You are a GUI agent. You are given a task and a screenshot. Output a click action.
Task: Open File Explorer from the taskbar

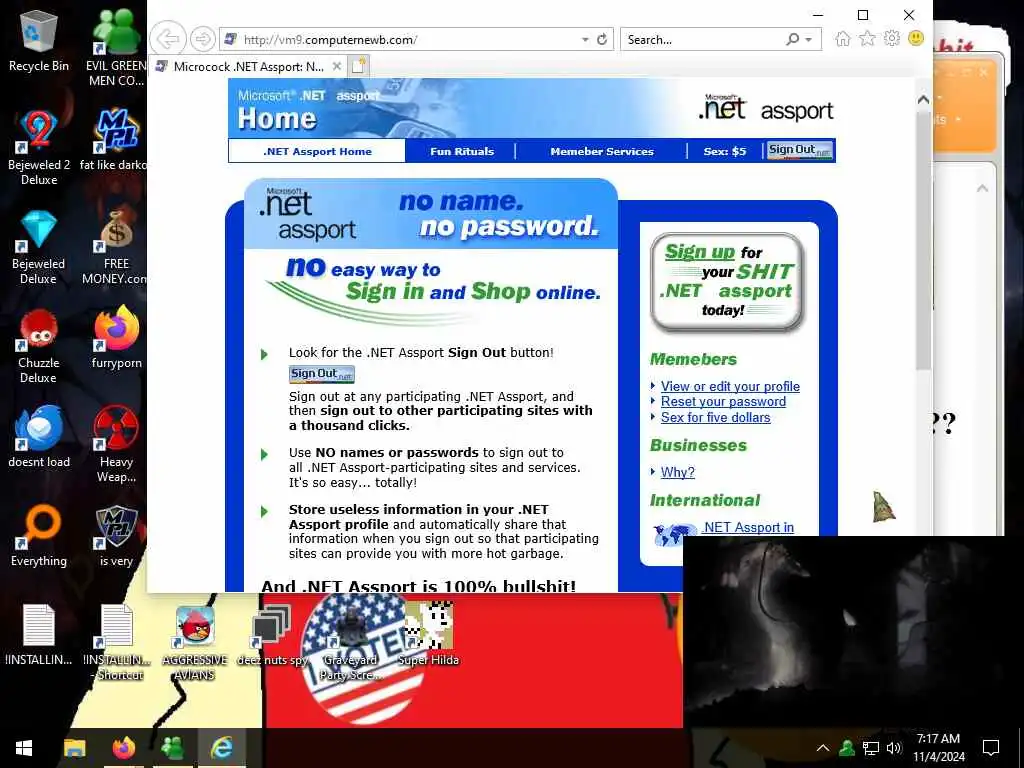click(x=74, y=748)
